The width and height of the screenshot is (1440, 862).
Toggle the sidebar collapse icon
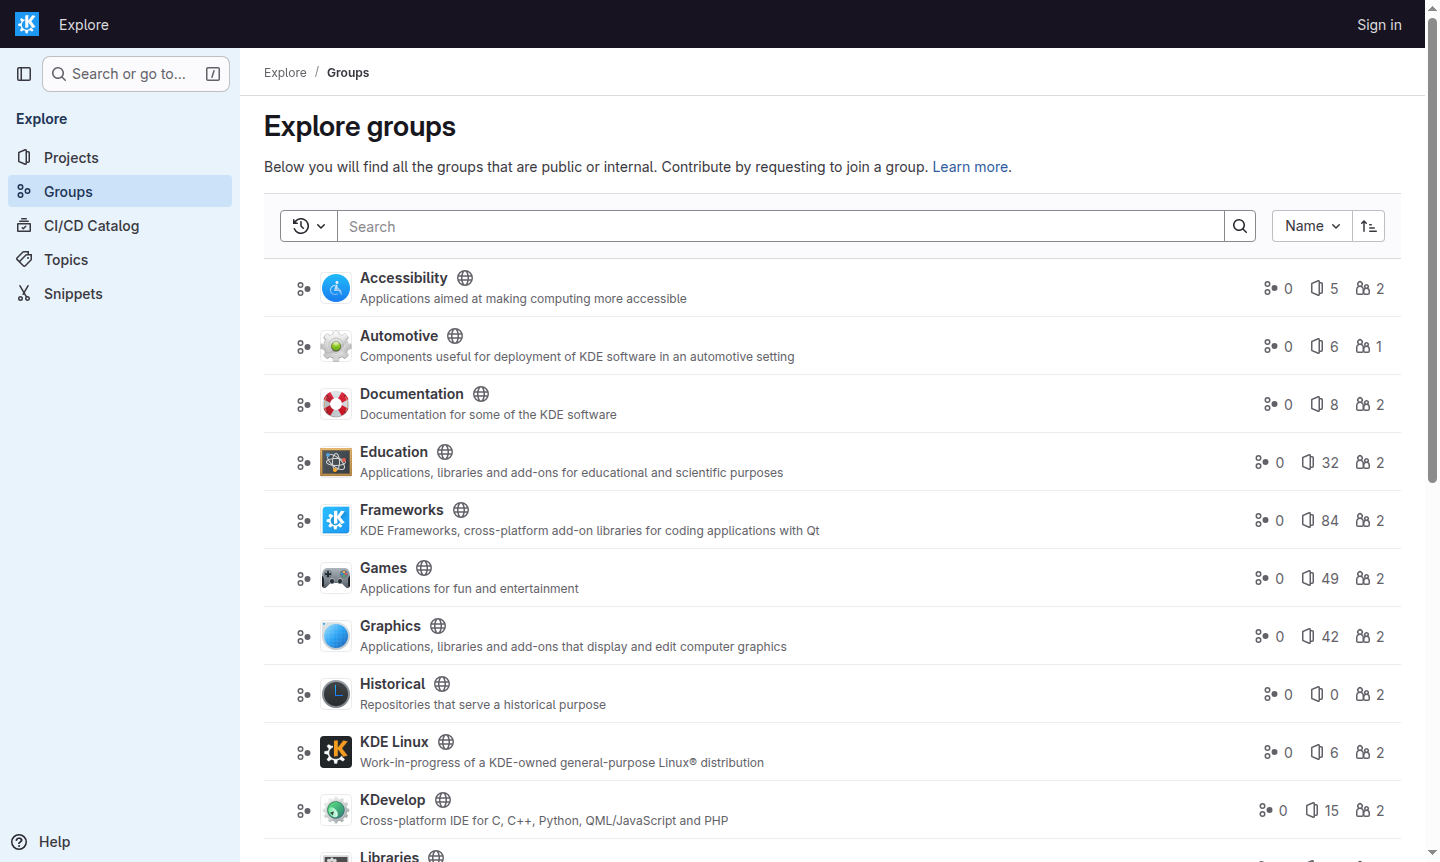point(24,74)
